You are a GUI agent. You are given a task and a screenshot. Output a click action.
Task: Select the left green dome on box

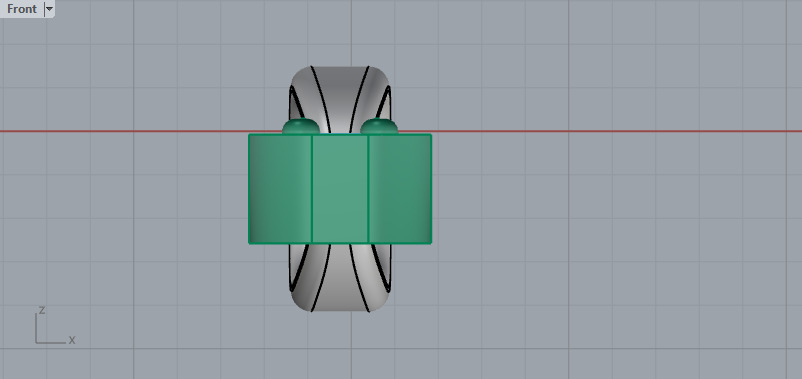point(301,126)
